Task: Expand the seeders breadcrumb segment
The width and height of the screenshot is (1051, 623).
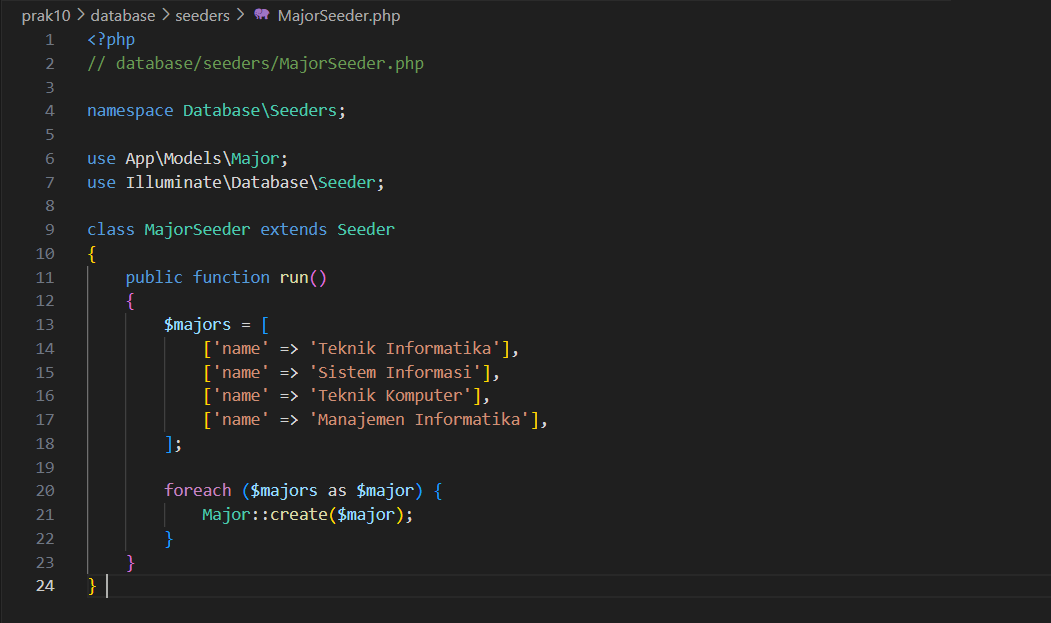Action: (203, 16)
